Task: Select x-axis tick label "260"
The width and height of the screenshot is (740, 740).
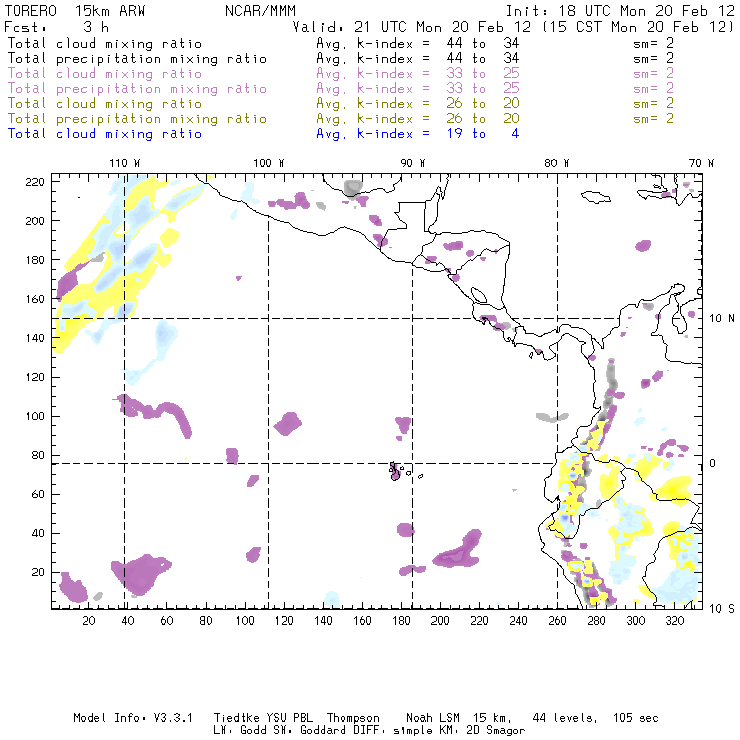Action: (557, 621)
